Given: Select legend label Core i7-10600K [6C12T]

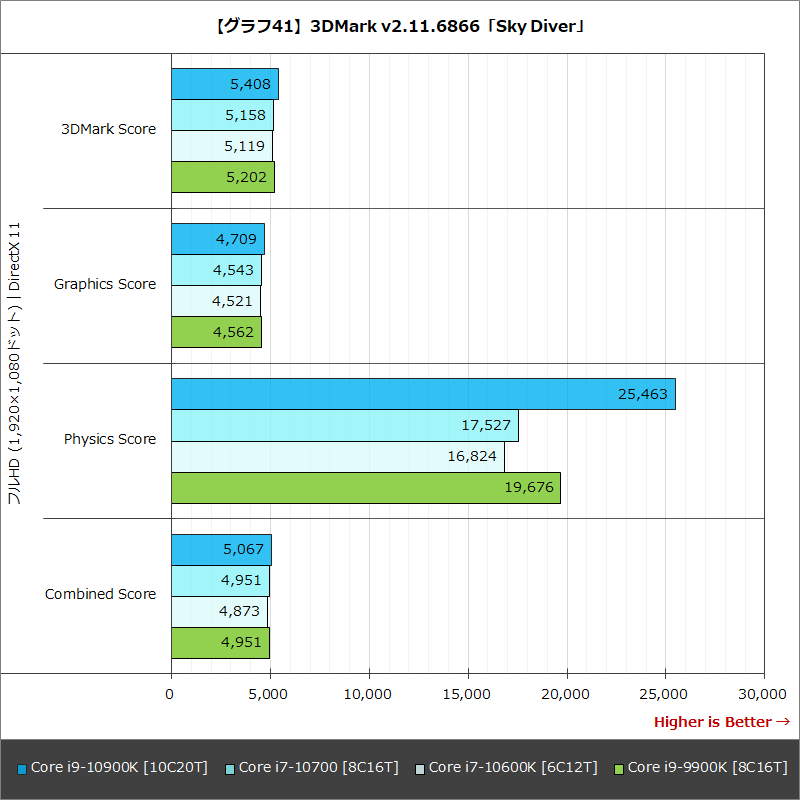Looking at the screenshot, I should tap(513, 767).
